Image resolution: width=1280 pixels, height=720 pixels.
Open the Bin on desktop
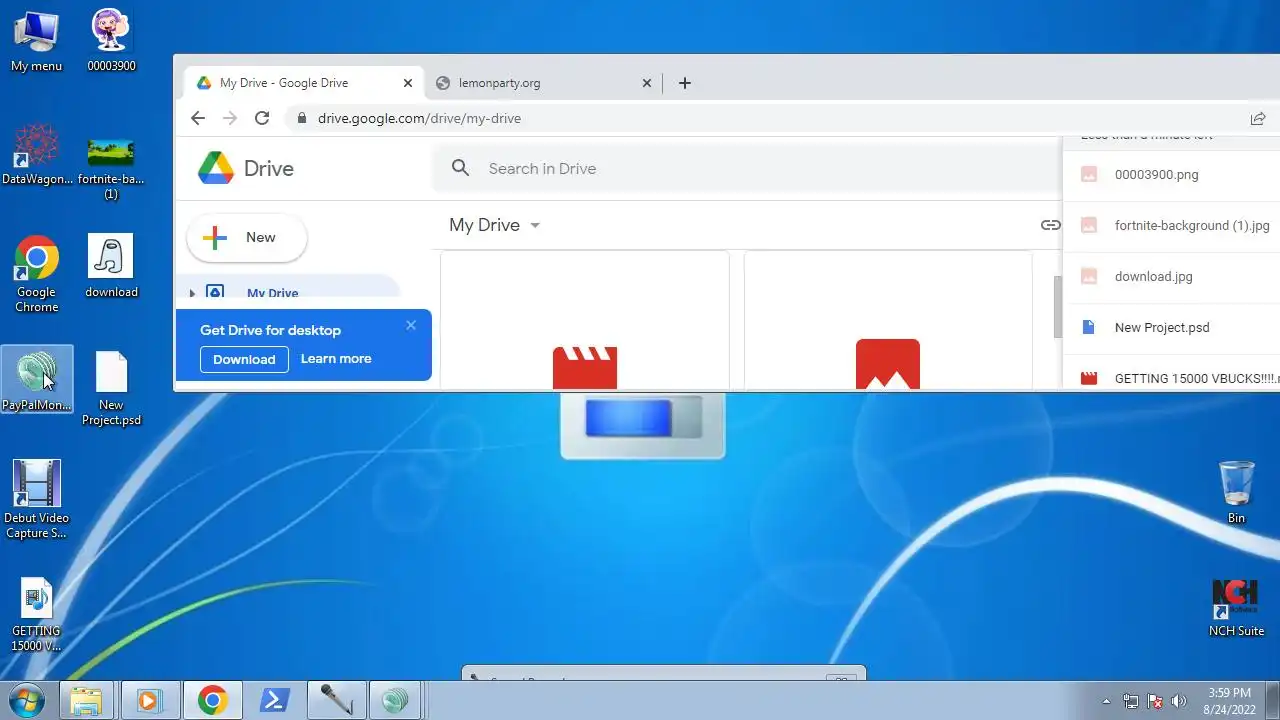click(1237, 491)
